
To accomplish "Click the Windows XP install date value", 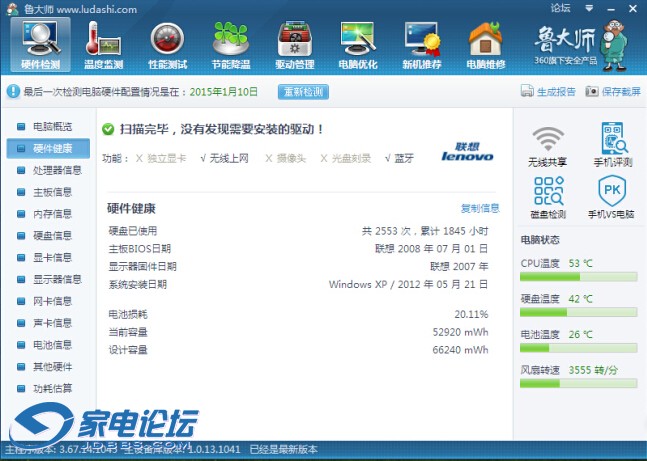I will (409, 284).
